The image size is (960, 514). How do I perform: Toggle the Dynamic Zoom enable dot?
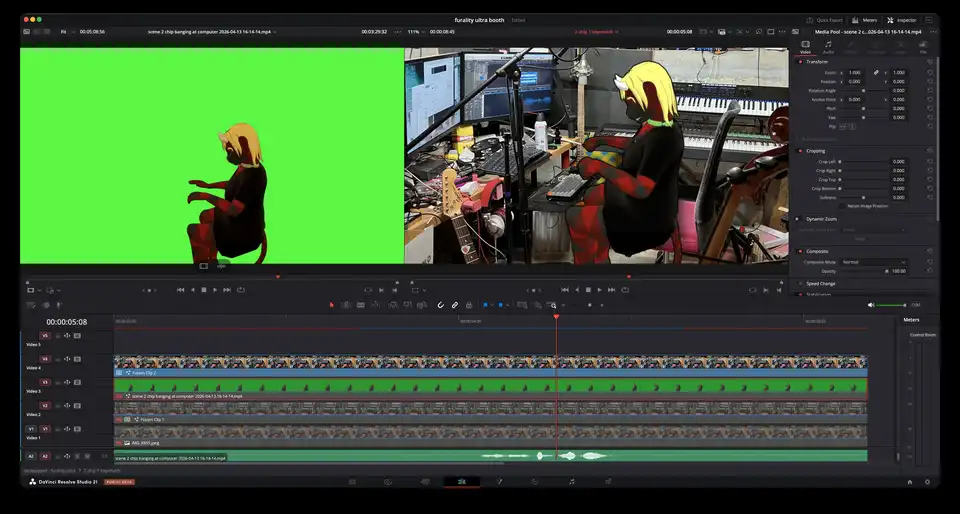[x=800, y=218]
